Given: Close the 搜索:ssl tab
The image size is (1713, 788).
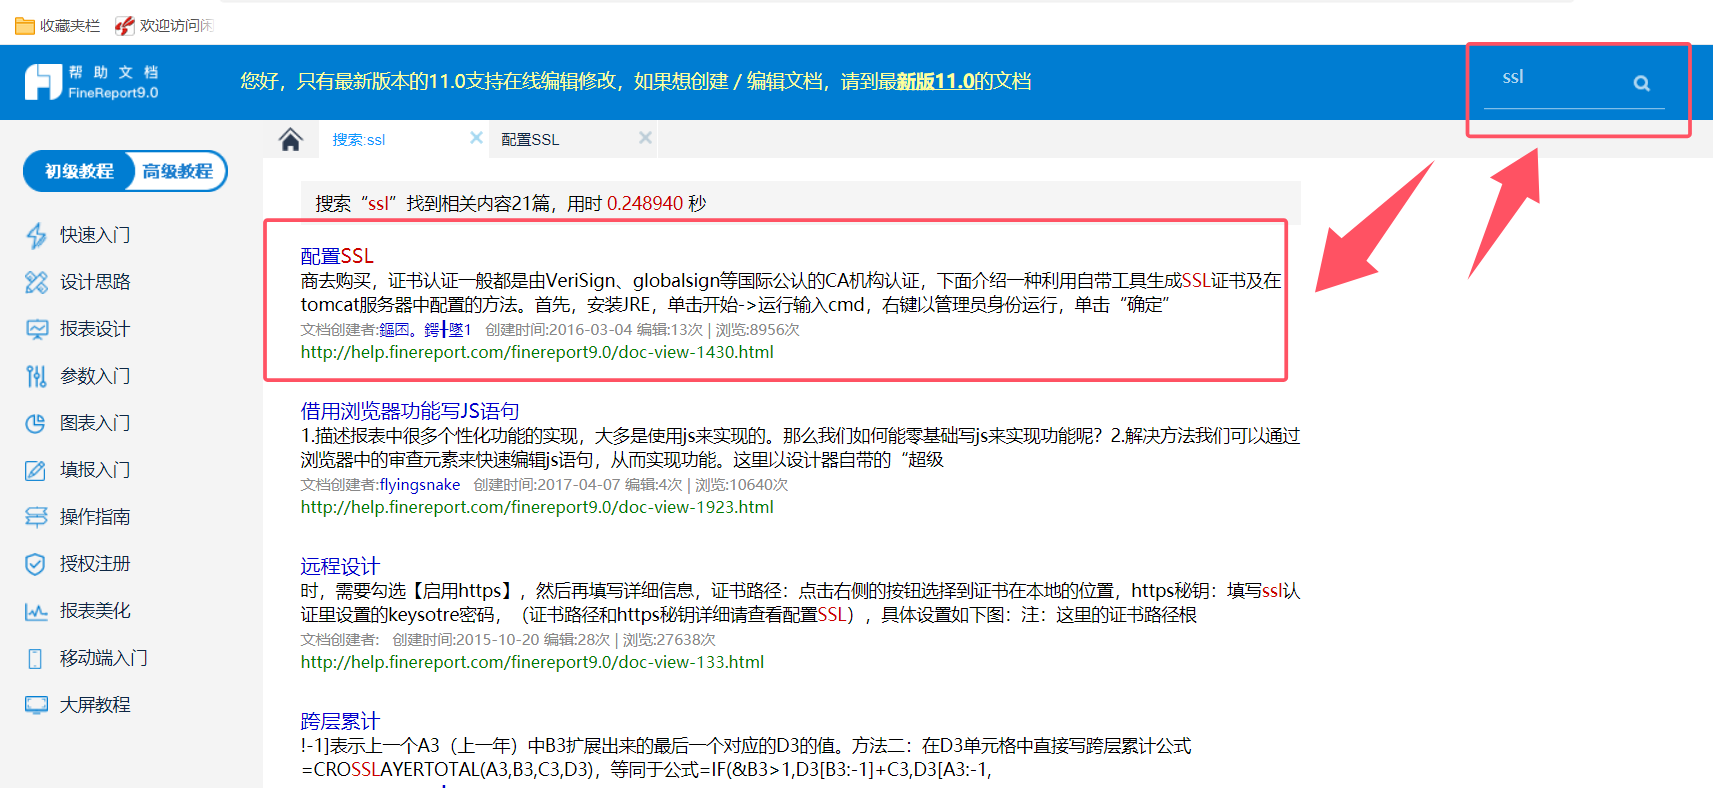Looking at the screenshot, I should [x=476, y=138].
